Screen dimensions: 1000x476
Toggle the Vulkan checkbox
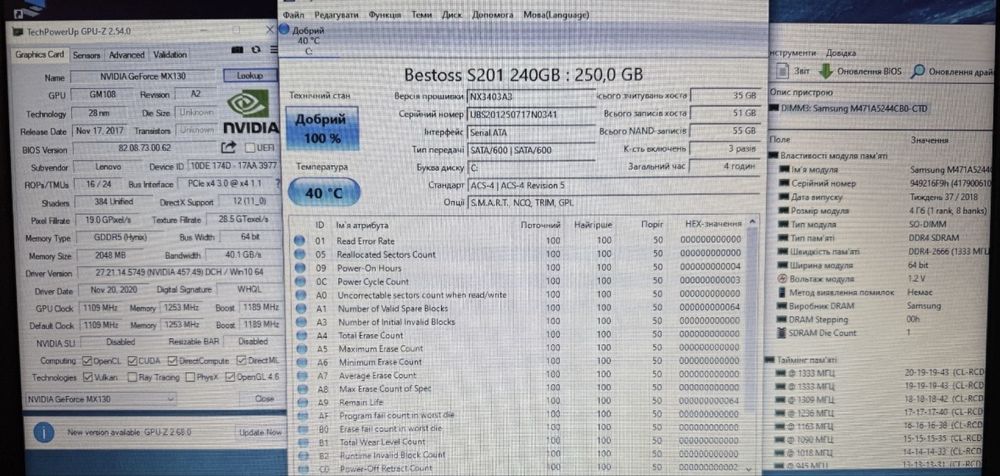click(x=87, y=377)
